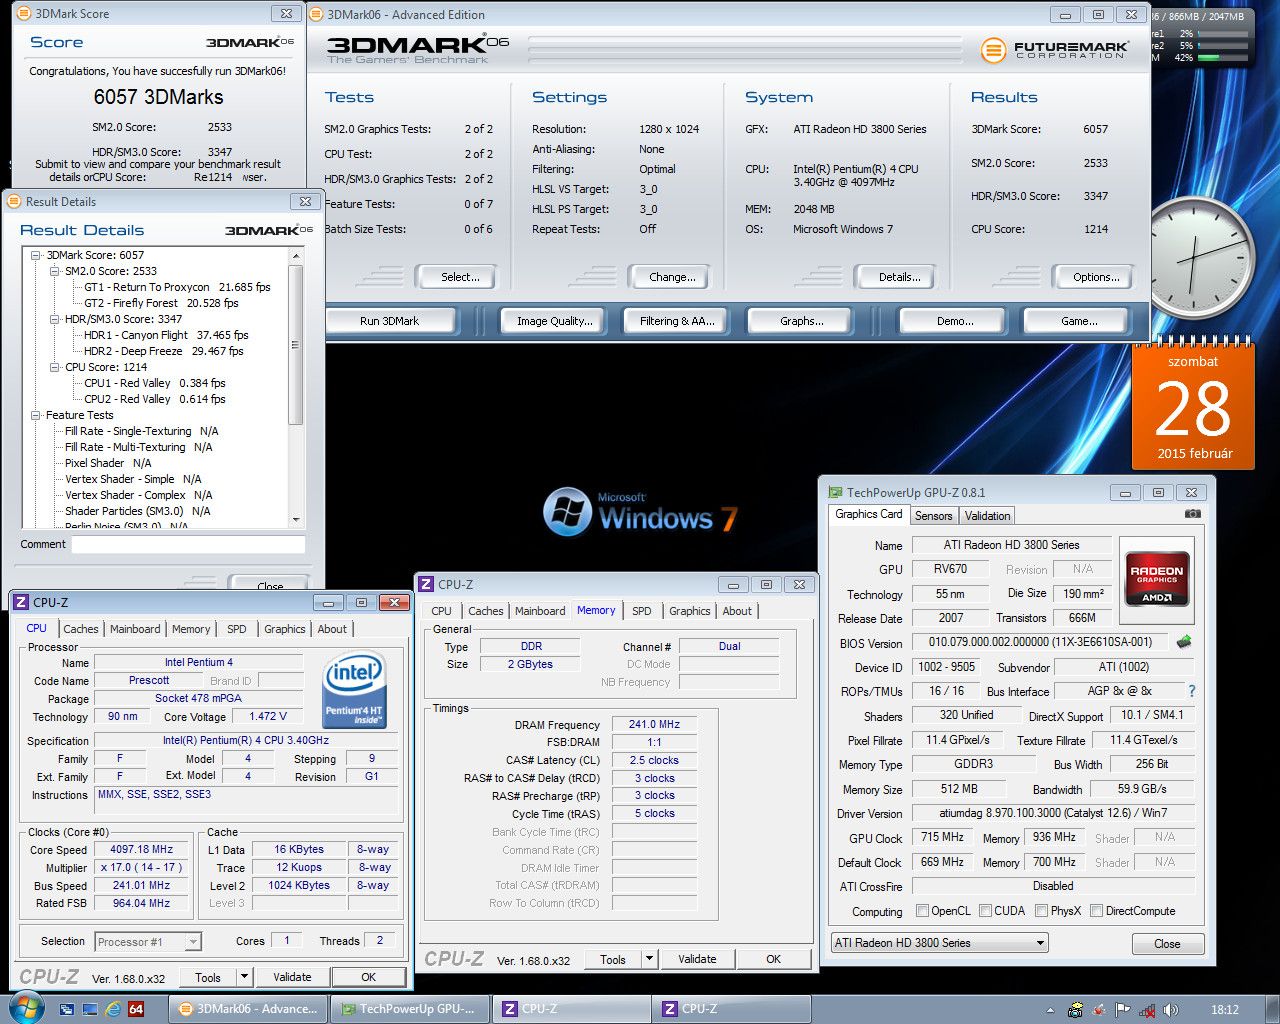The image size is (1280, 1024).
Task: Click Change... under Settings
Action: 672,277
